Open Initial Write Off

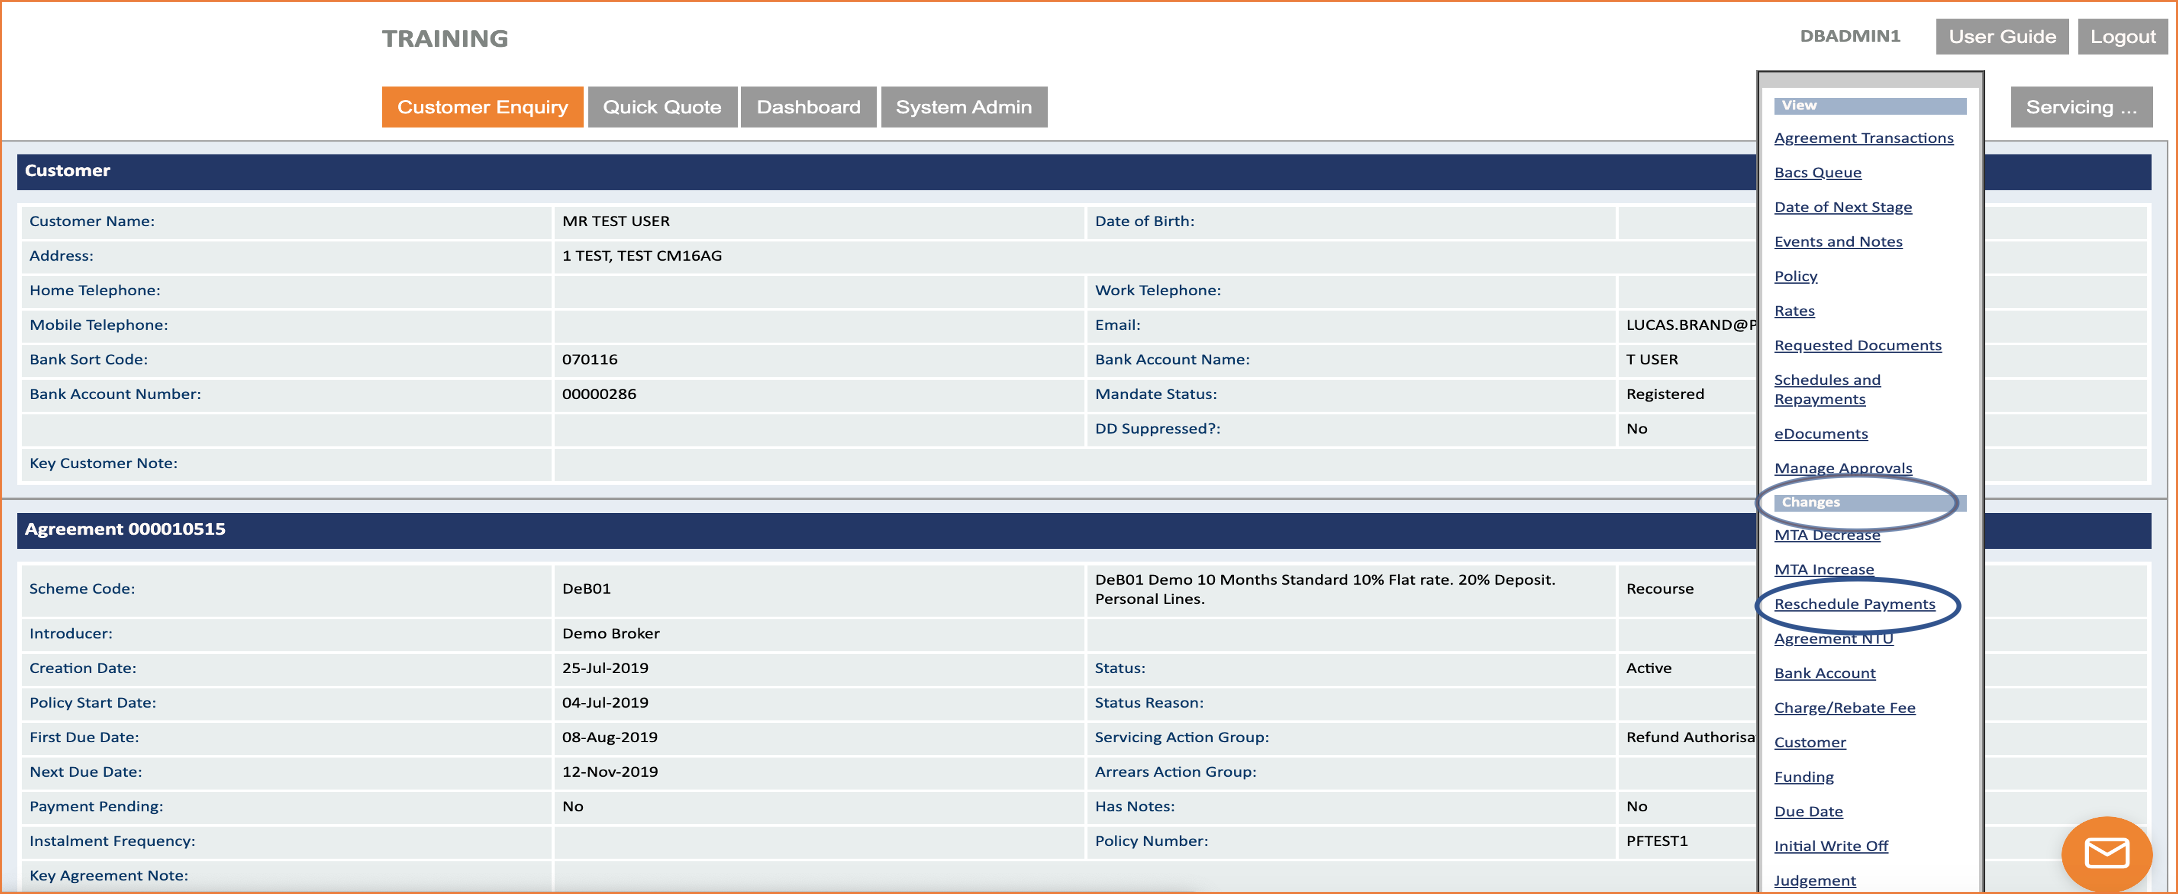coord(1831,846)
